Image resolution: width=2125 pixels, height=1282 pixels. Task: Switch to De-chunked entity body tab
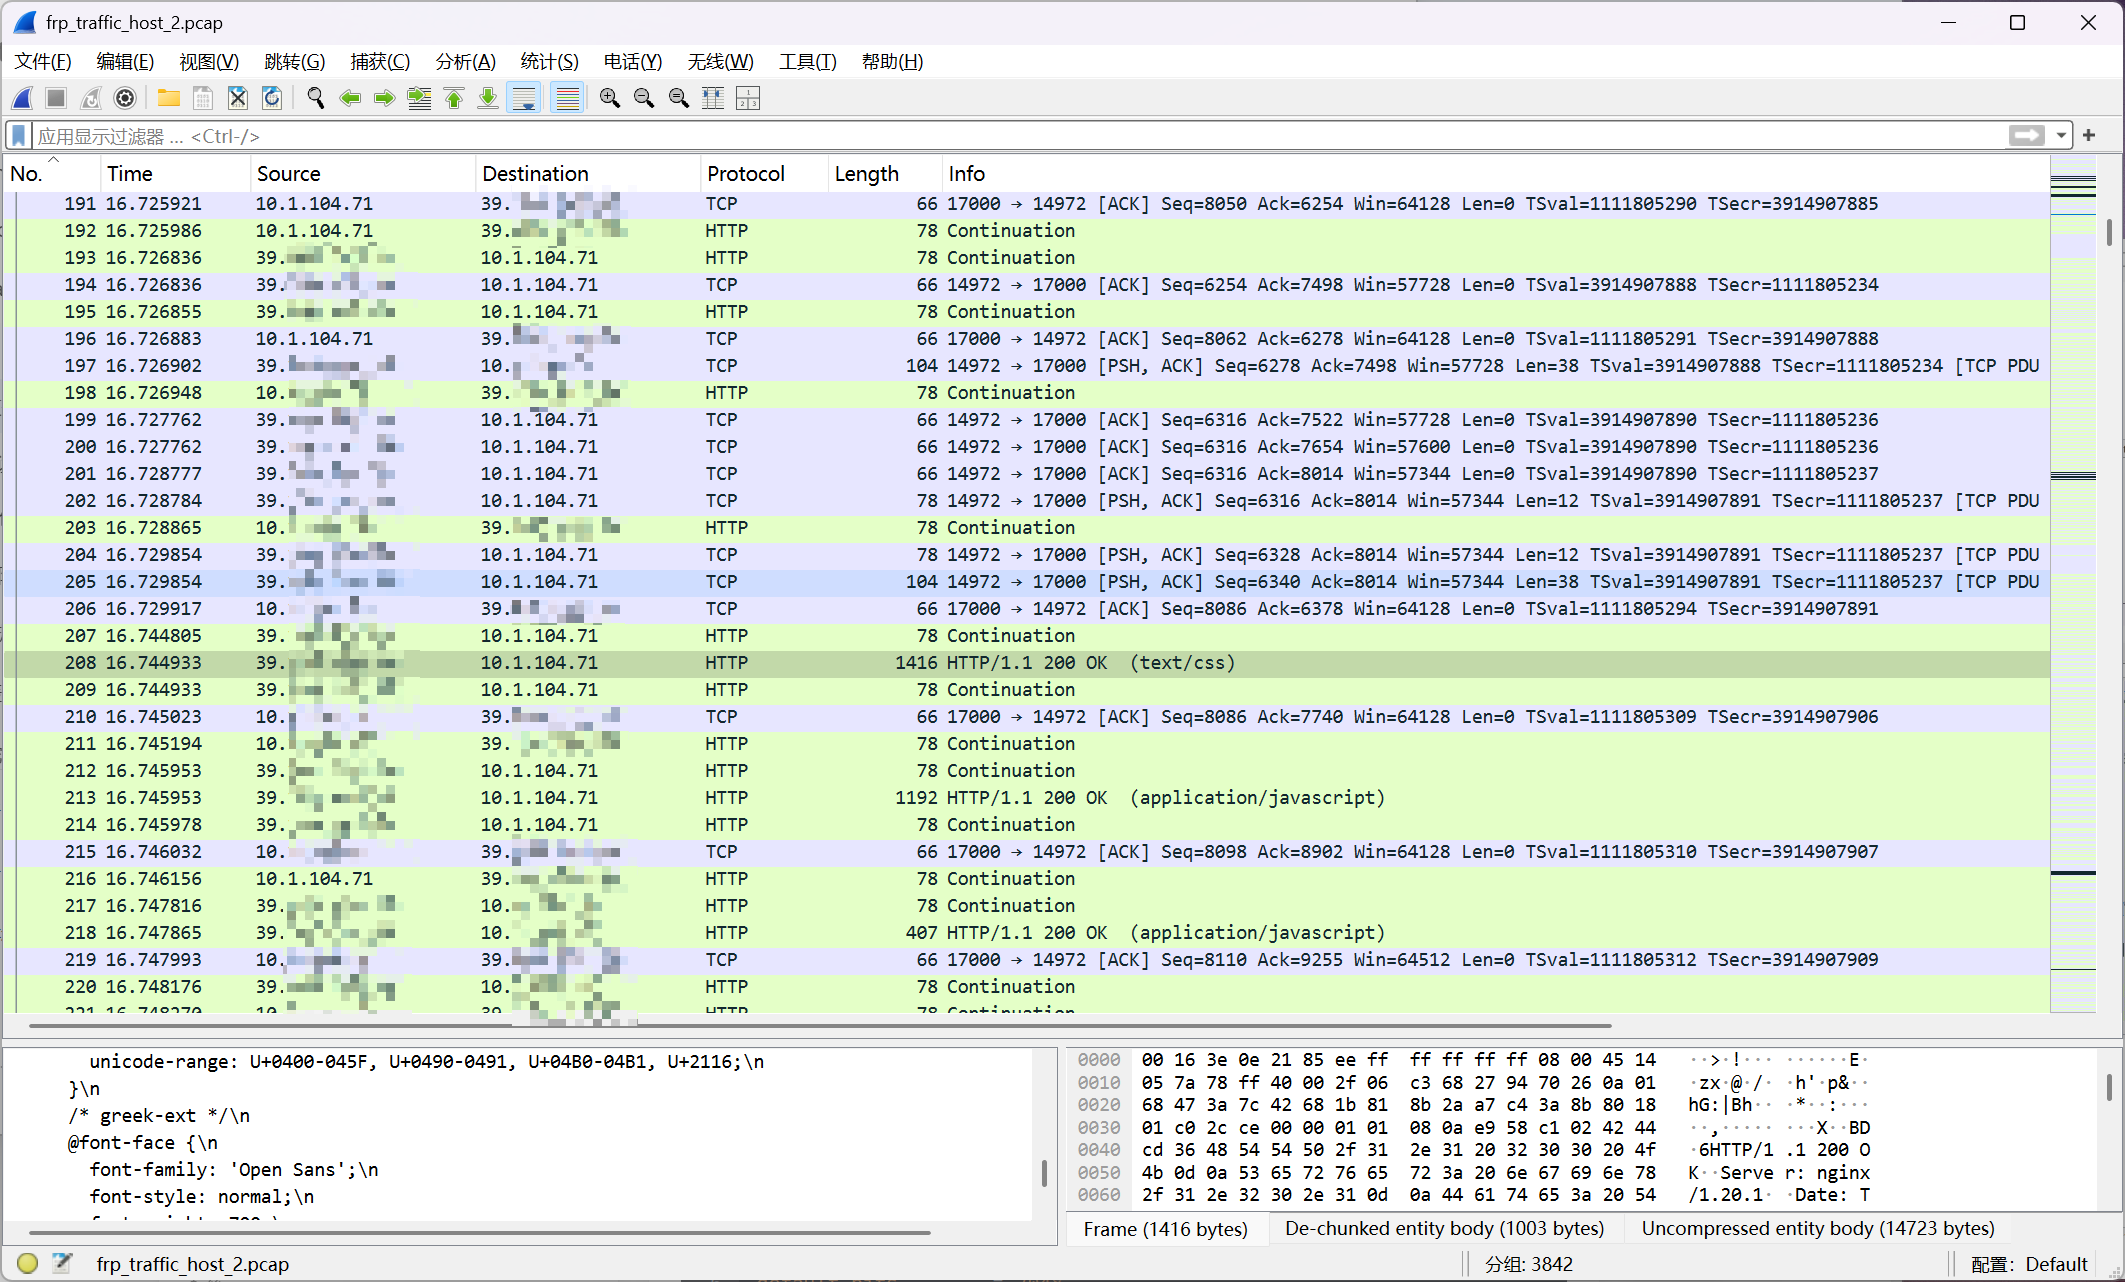1445,1229
